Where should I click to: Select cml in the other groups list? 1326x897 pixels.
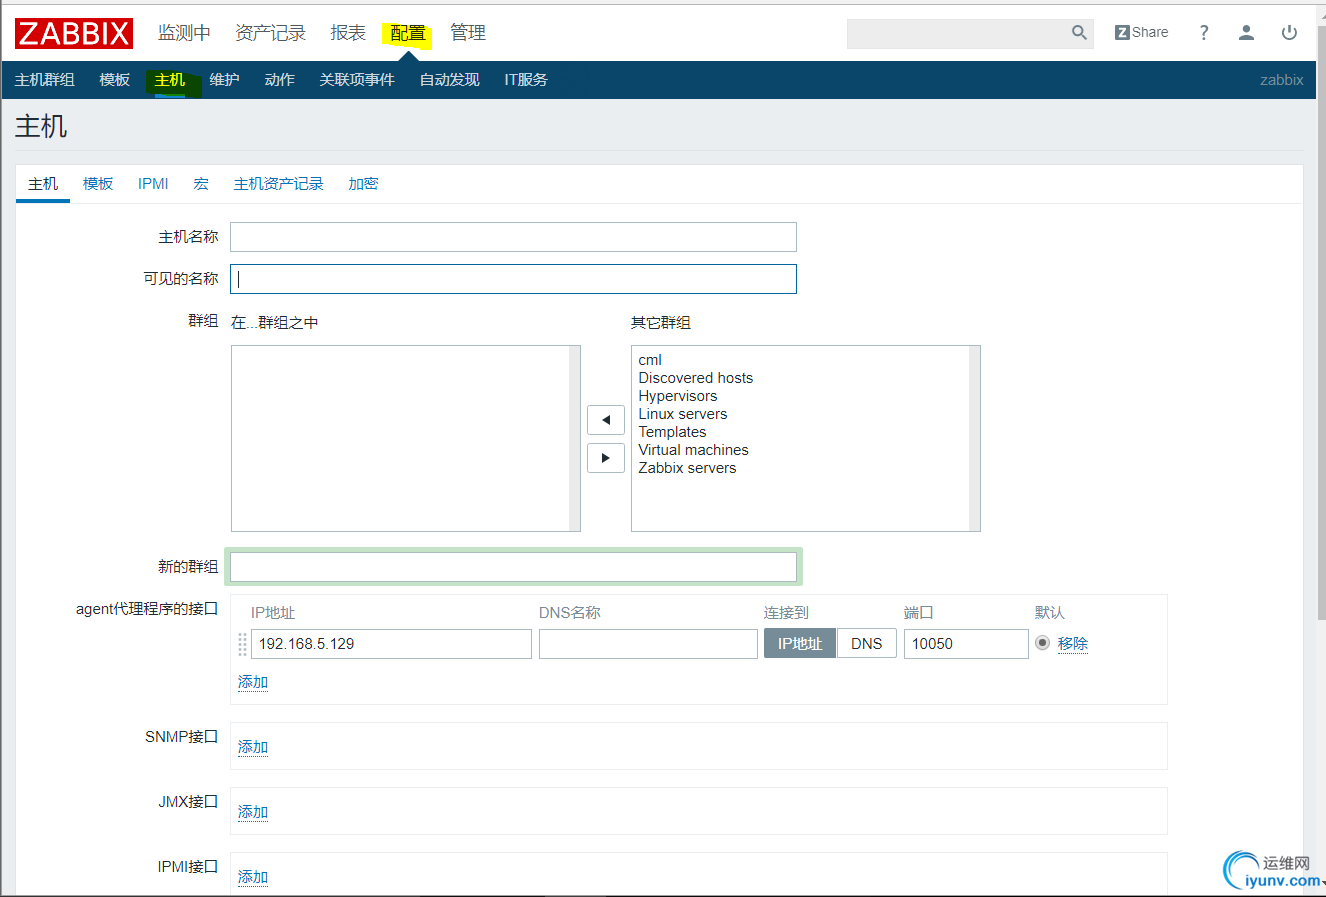(x=650, y=360)
